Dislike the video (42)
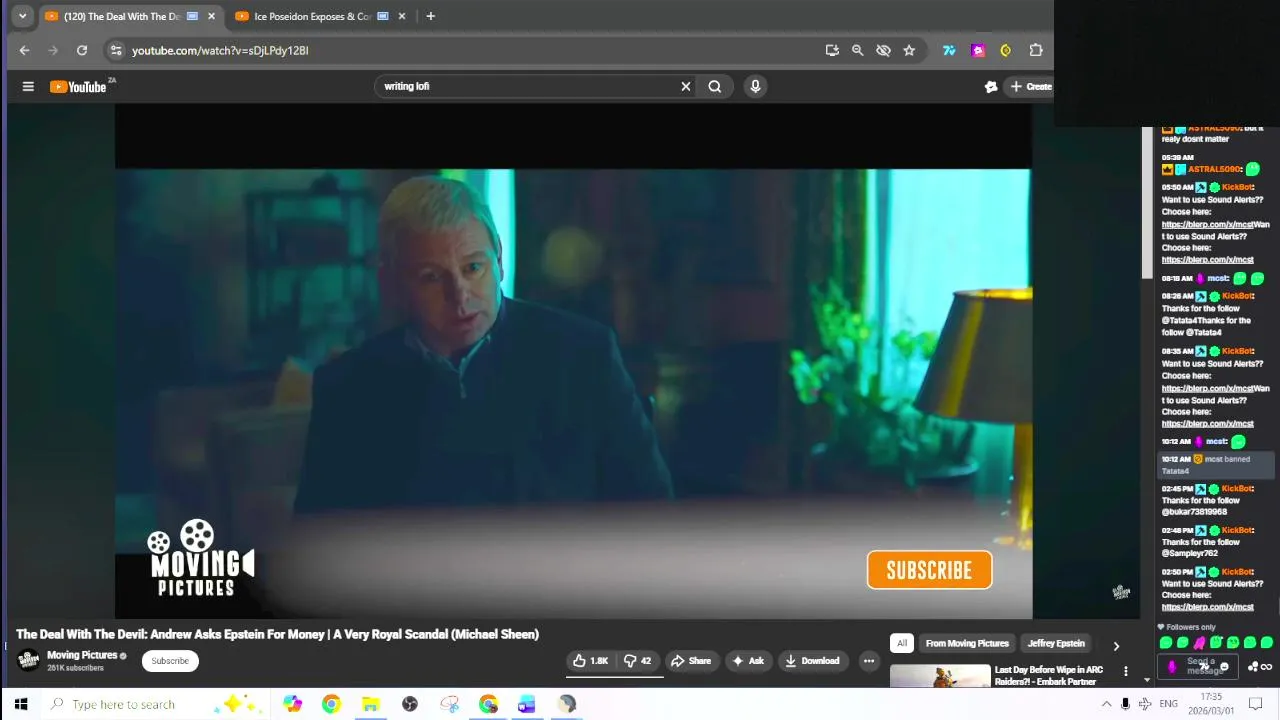Screen dimensions: 1280x720 pyautogui.click(x=639, y=661)
